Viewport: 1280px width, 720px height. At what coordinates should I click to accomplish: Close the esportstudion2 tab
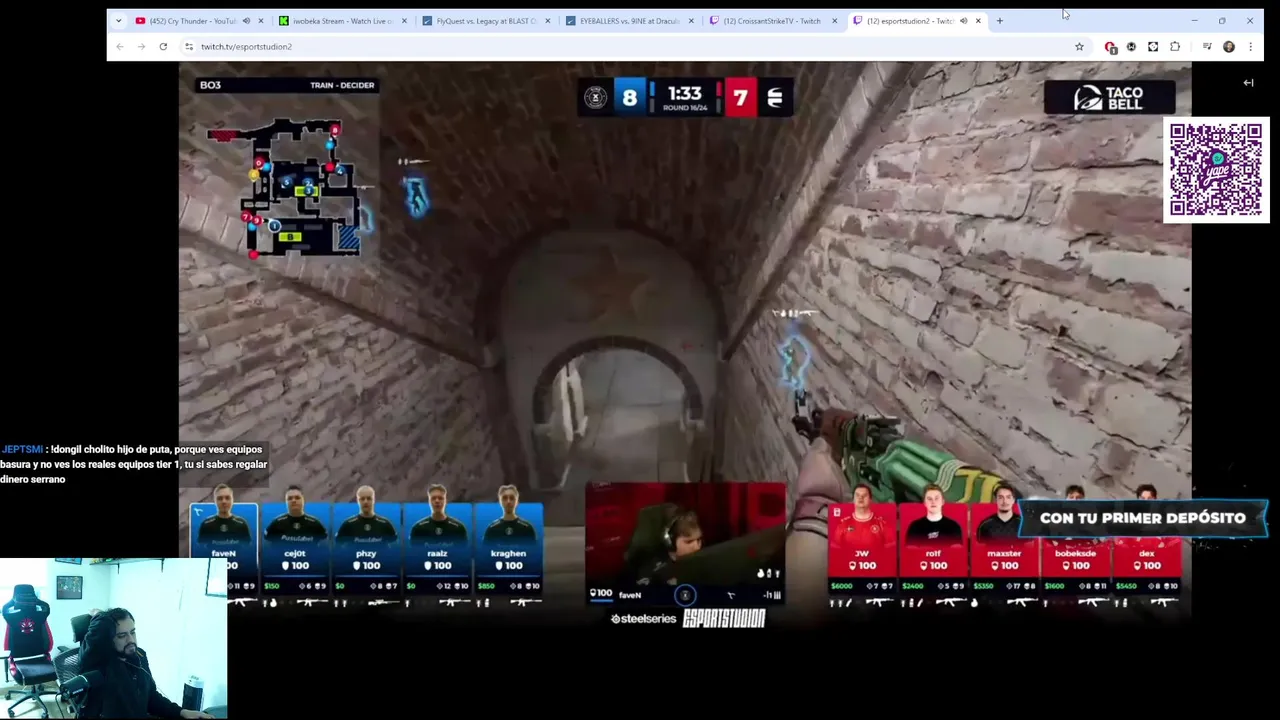pos(978,21)
